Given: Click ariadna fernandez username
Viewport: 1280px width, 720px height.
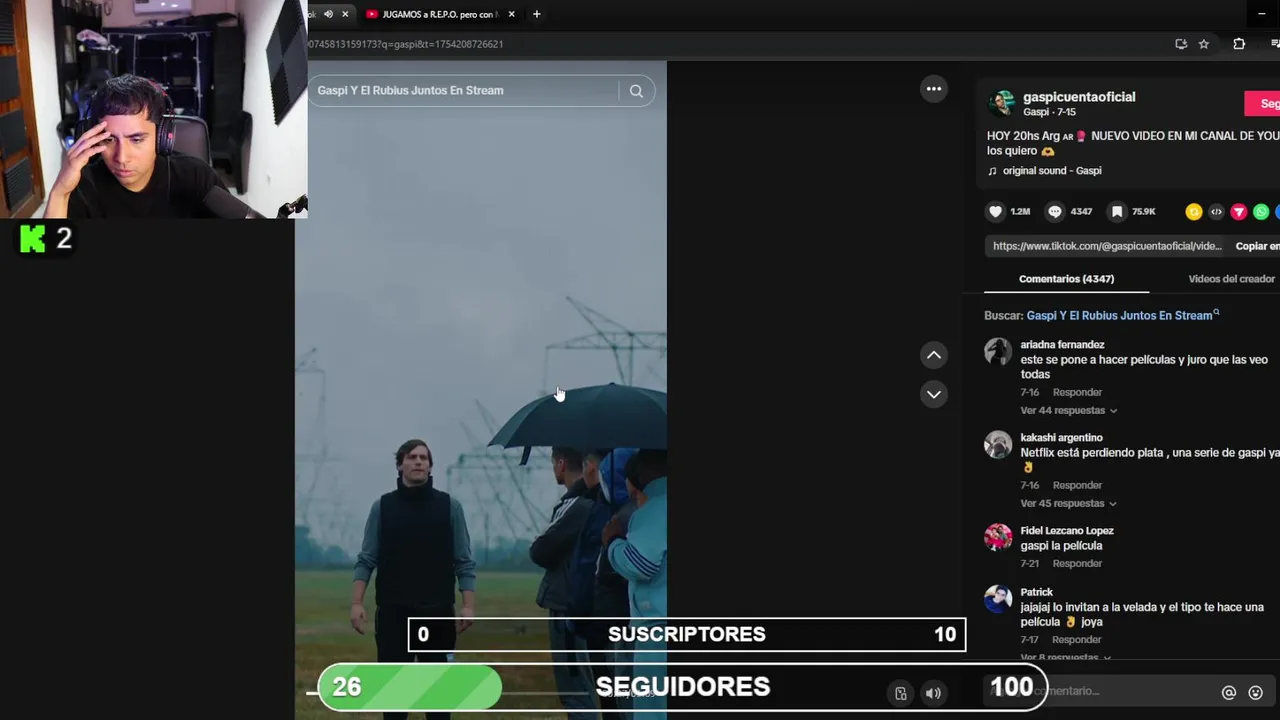Looking at the screenshot, I should pyautogui.click(x=1062, y=344).
